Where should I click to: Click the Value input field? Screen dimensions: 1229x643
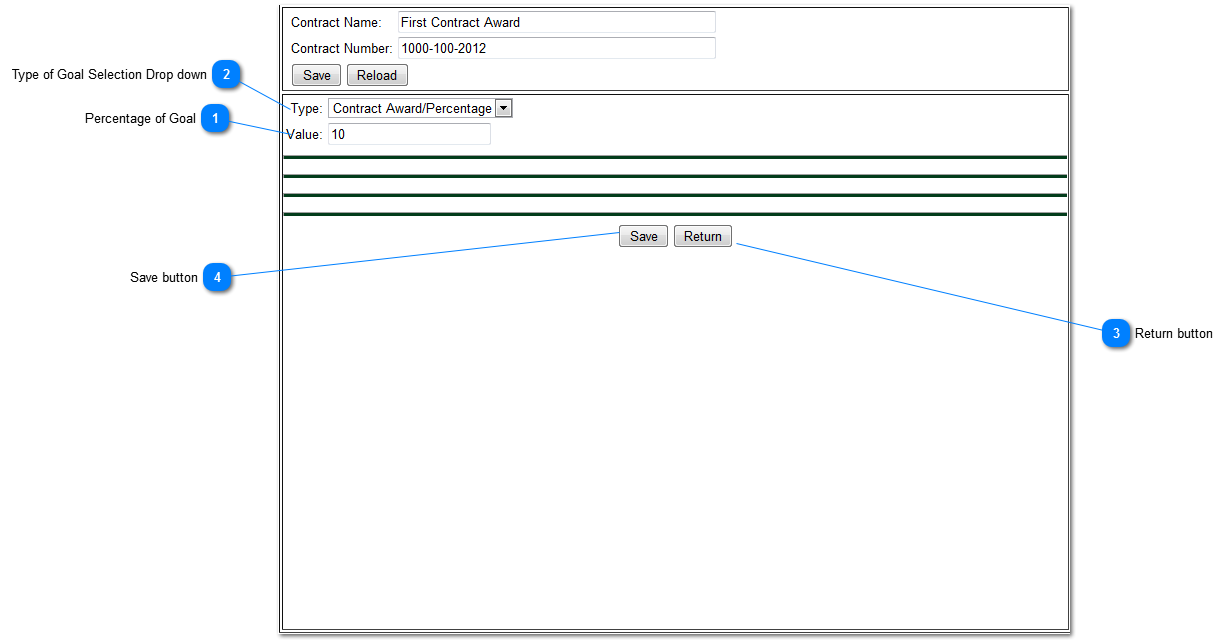[409, 134]
